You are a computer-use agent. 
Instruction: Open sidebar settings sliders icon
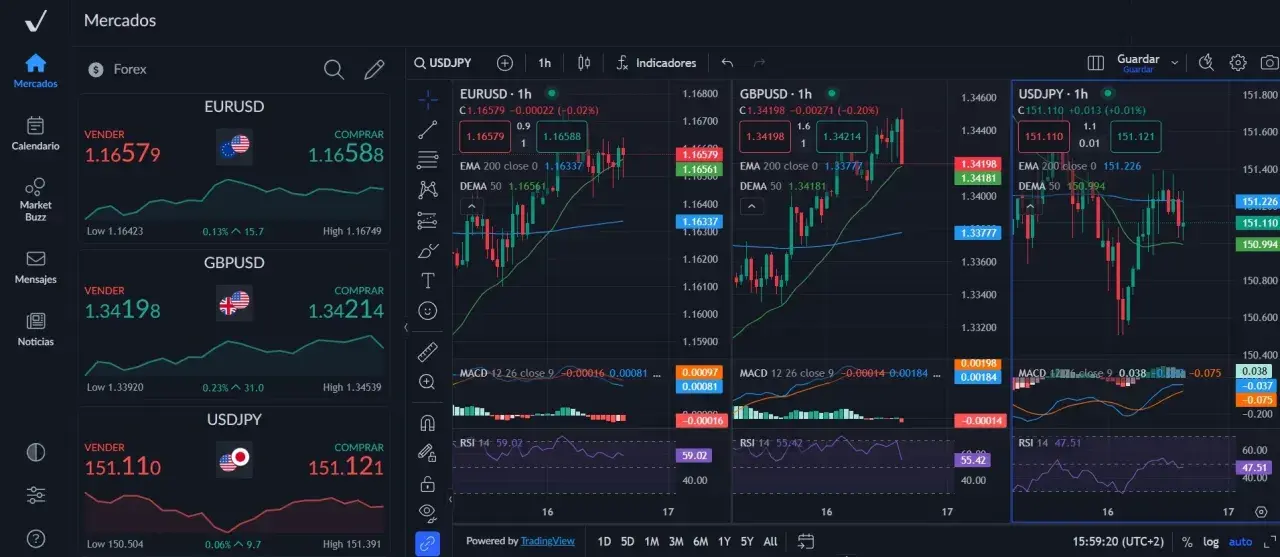pyautogui.click(x=36, y=494)
